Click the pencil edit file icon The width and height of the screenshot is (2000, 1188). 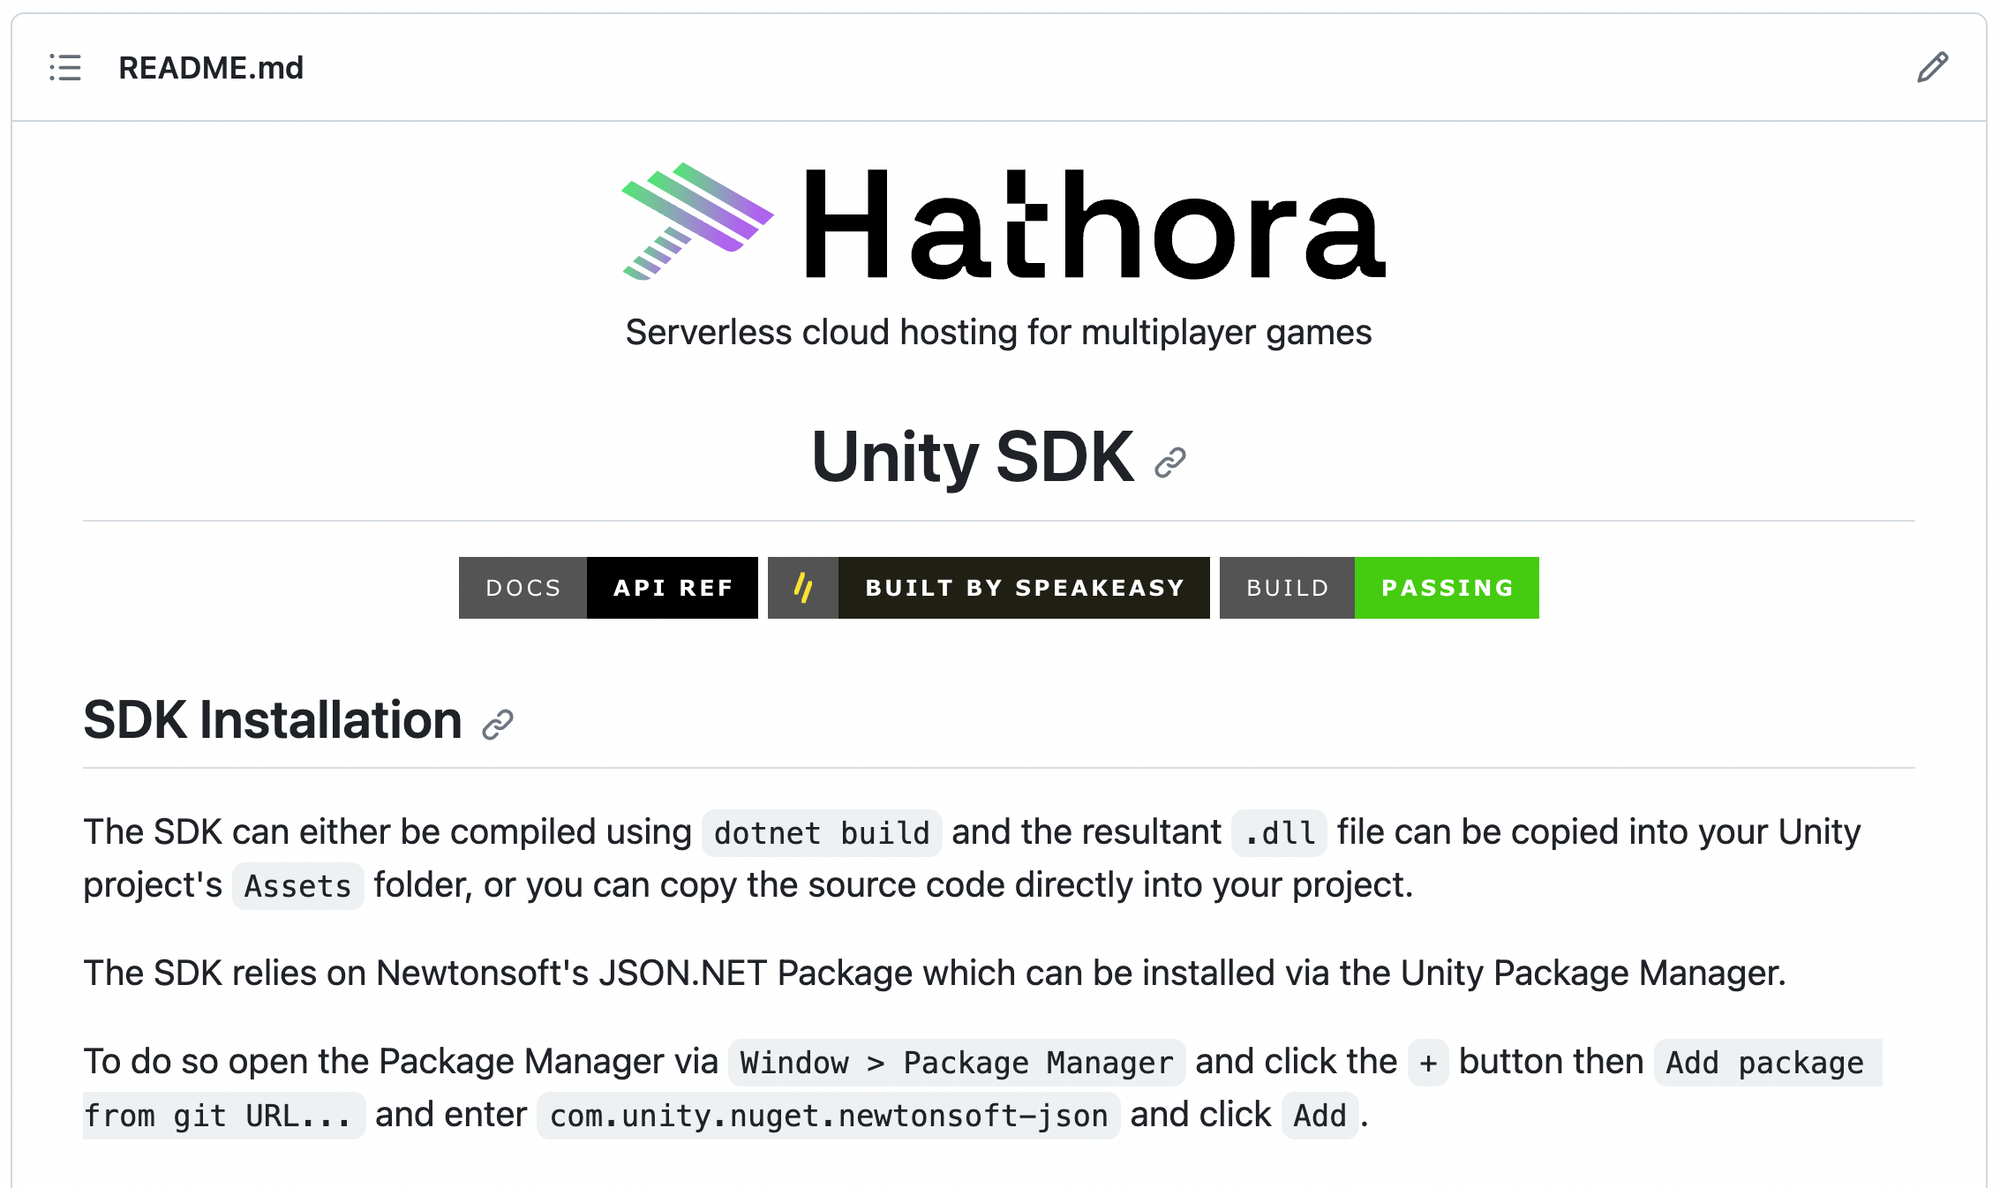click(1932, 68)
